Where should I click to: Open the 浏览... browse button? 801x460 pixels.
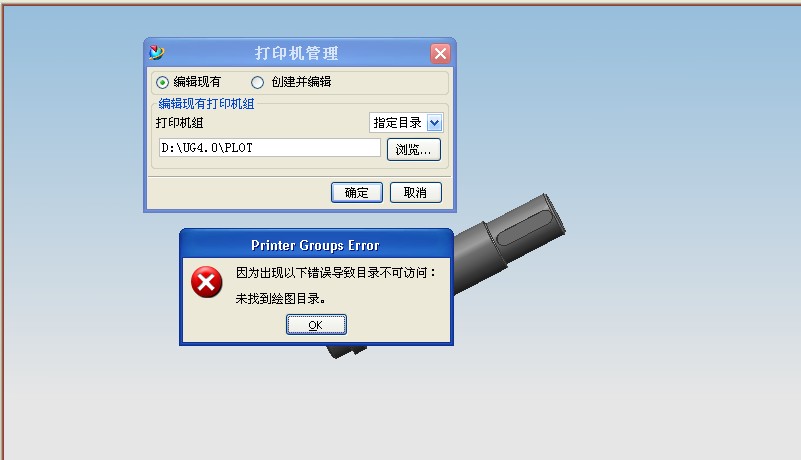414,150
